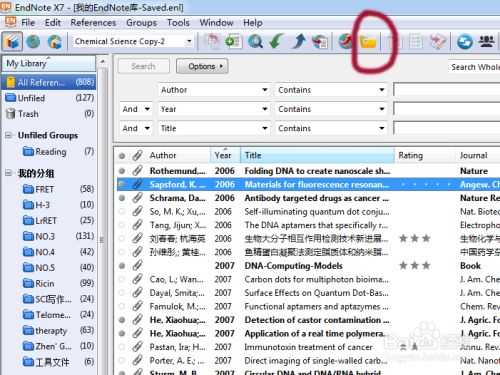Click the Export blue up-arrow icon
This screenshot has width=500, height=375.
click(299, 42)
